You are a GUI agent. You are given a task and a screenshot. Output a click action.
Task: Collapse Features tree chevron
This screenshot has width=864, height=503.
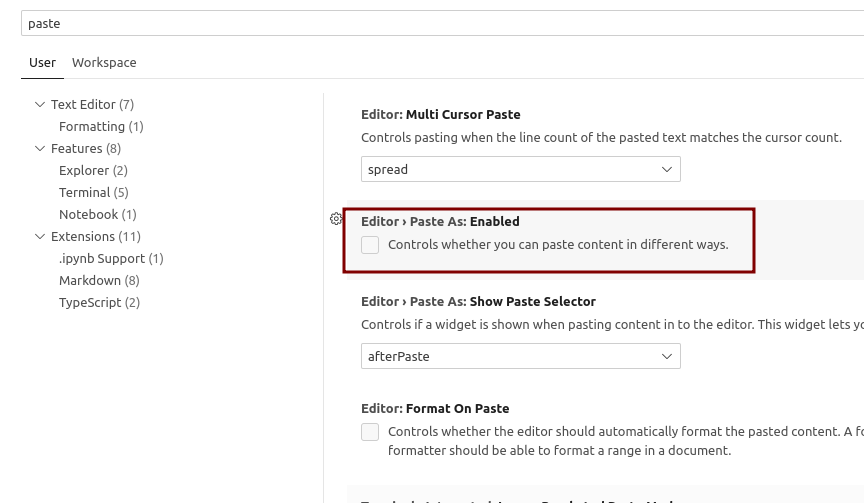click(40, 149)
